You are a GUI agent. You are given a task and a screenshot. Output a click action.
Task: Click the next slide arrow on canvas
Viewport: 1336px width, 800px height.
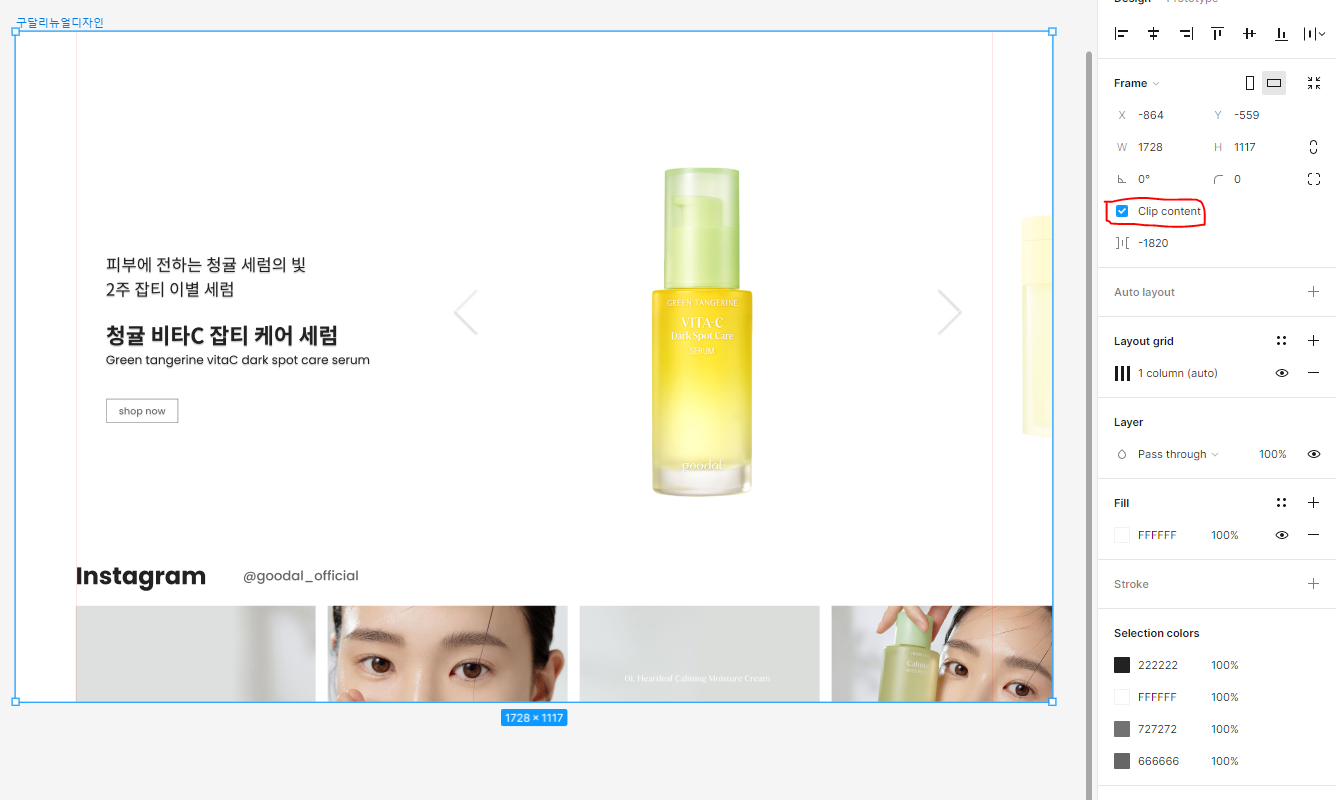coord(950,312)
